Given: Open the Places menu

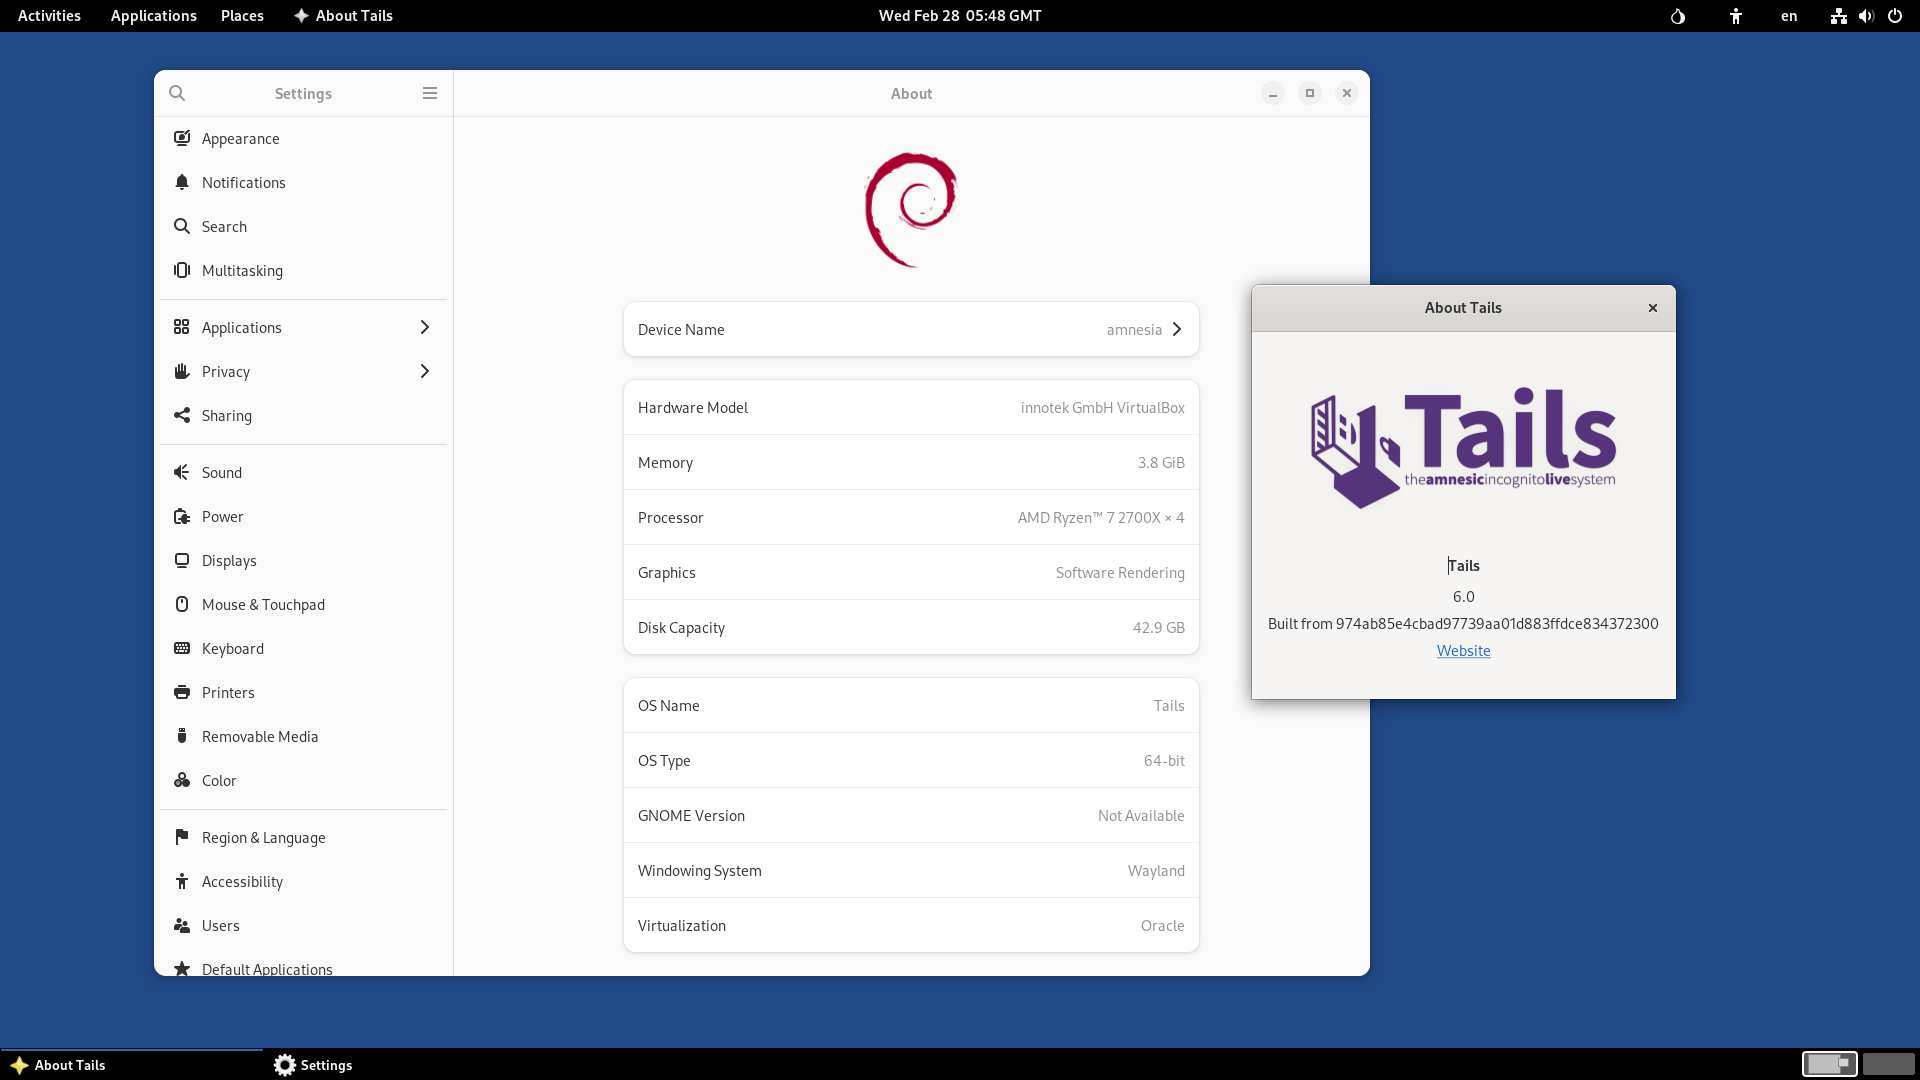Looking at the screenshot, I should coord(242,15).
